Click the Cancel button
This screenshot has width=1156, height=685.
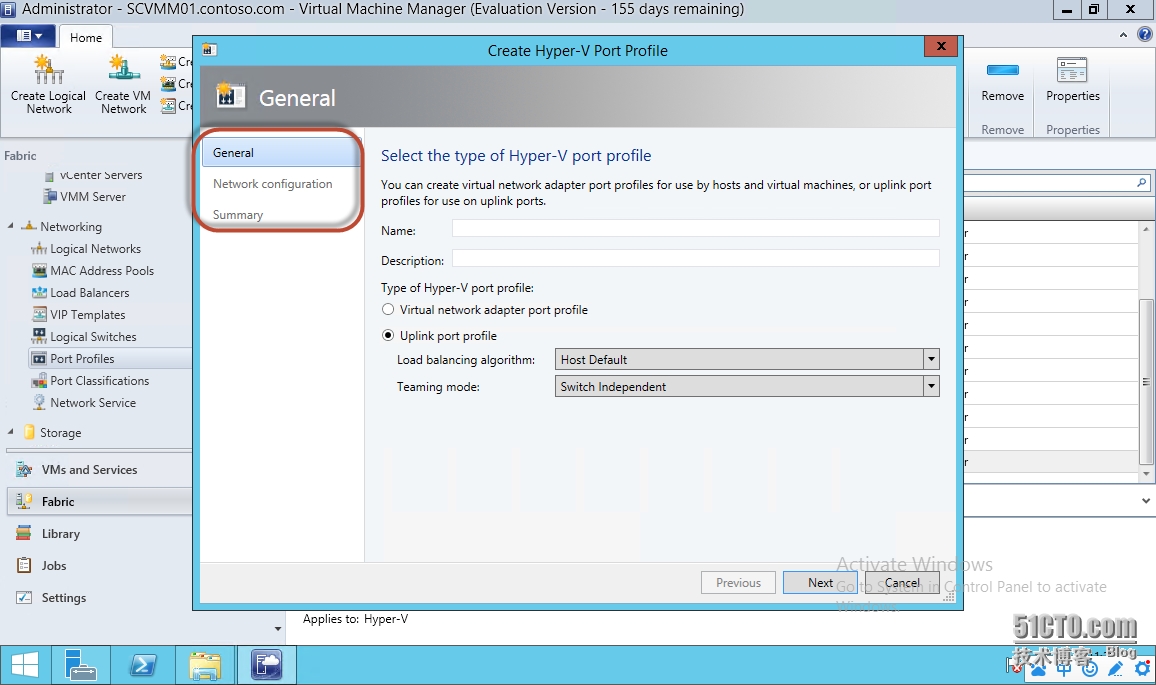point(902,583)
